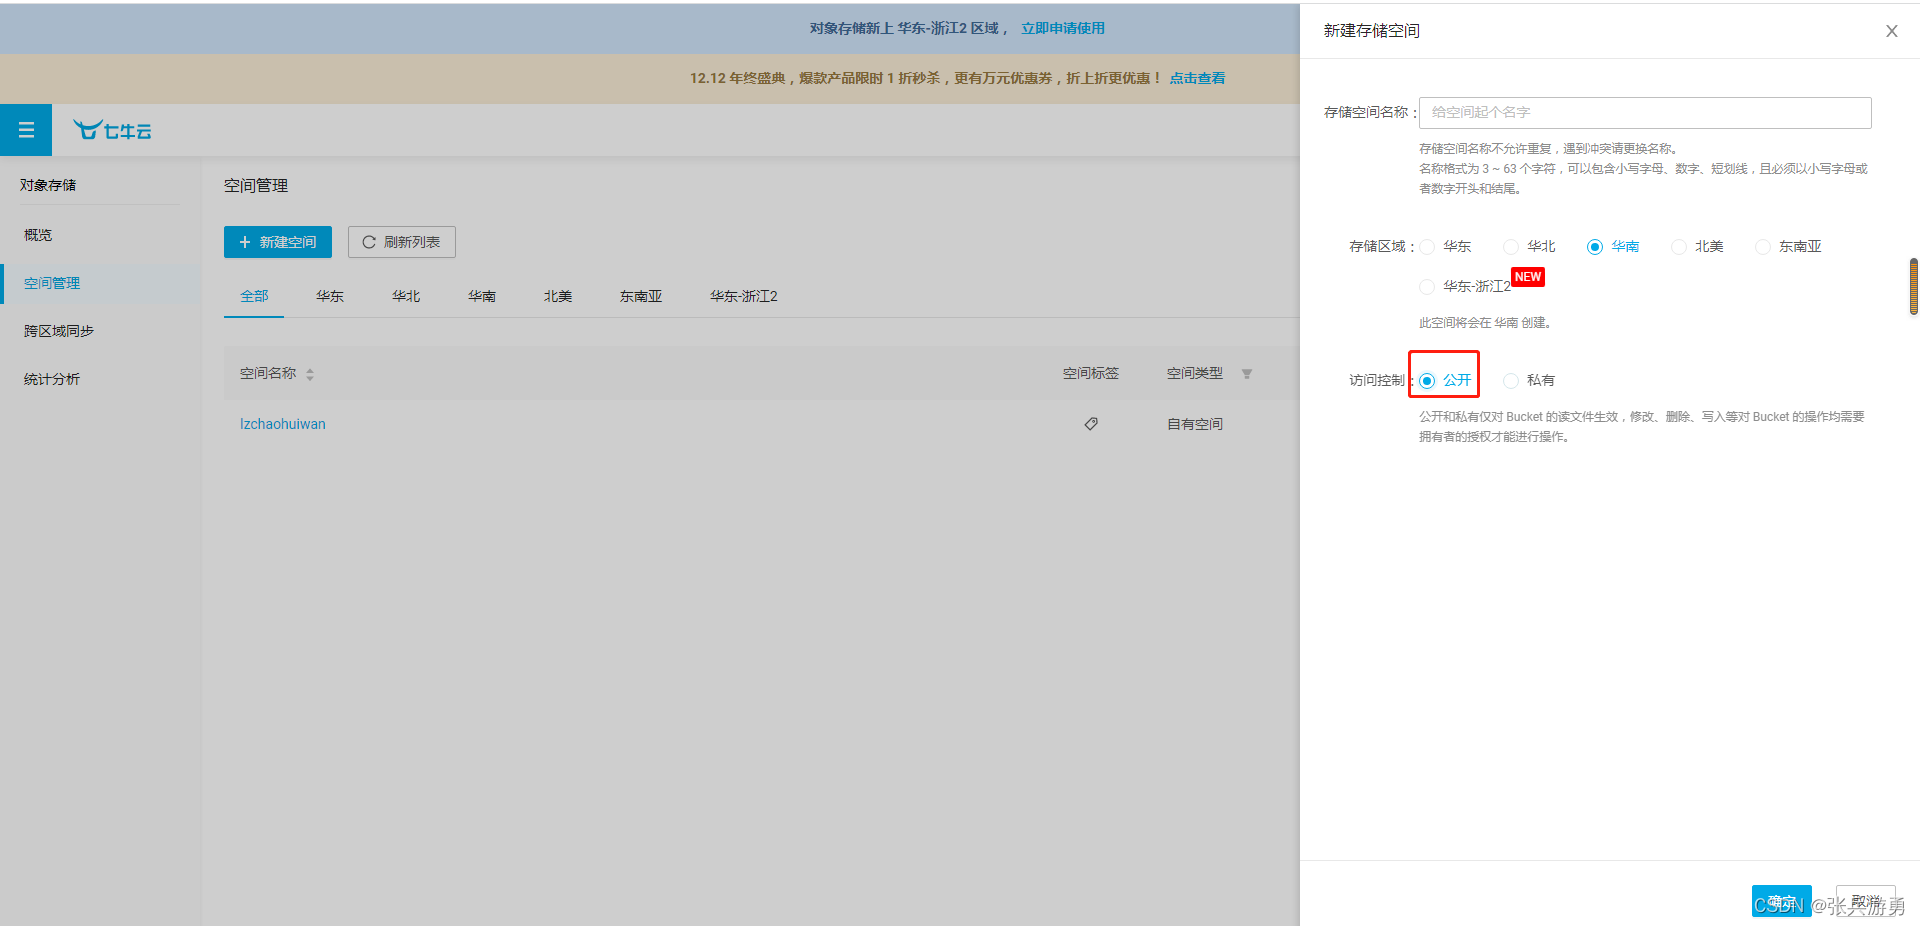This screenshot has height=926, width=1920.
Task: Confirm with the blue 确定 button
Action: pos(1781,901)
